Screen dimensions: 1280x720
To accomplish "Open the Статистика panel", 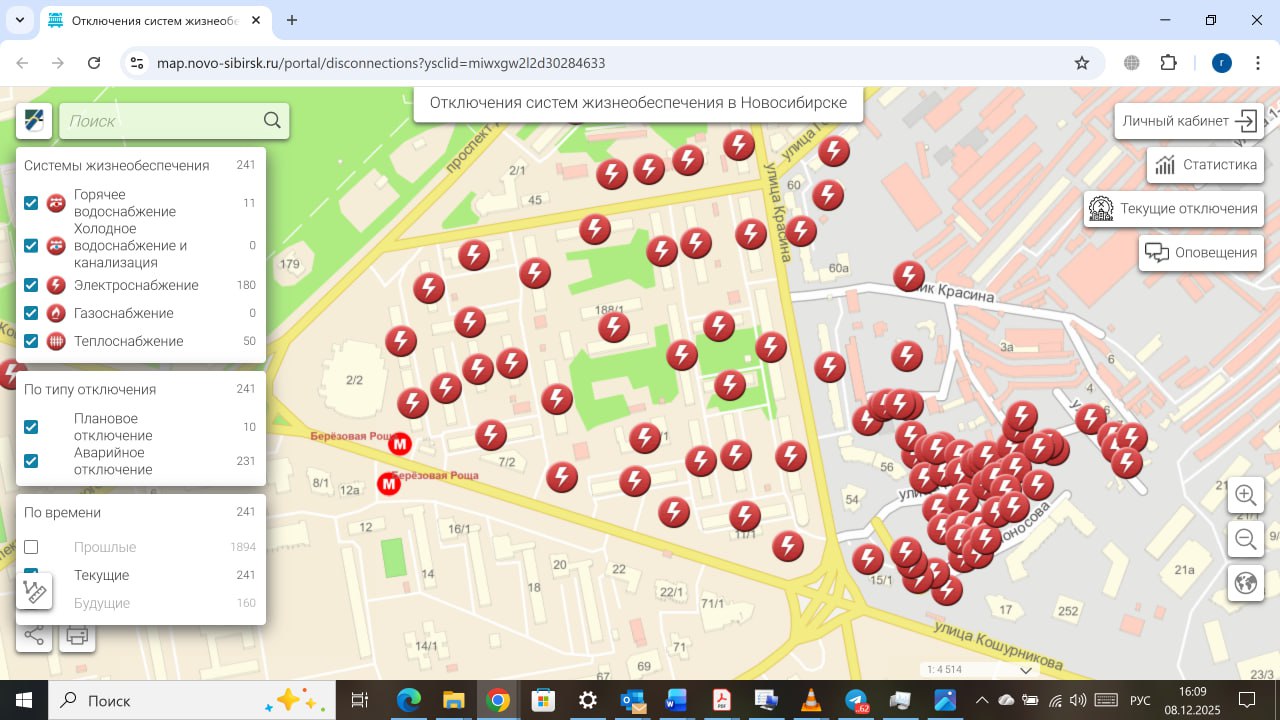I will [1205, 165].
